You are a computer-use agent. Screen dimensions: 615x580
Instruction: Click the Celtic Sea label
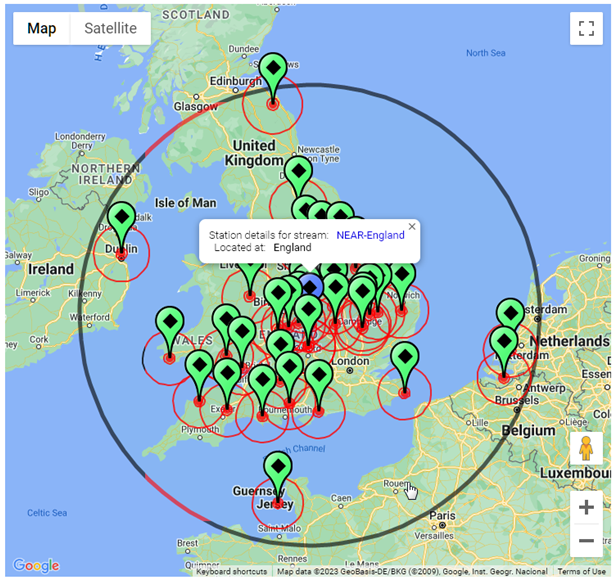[47, 513]
